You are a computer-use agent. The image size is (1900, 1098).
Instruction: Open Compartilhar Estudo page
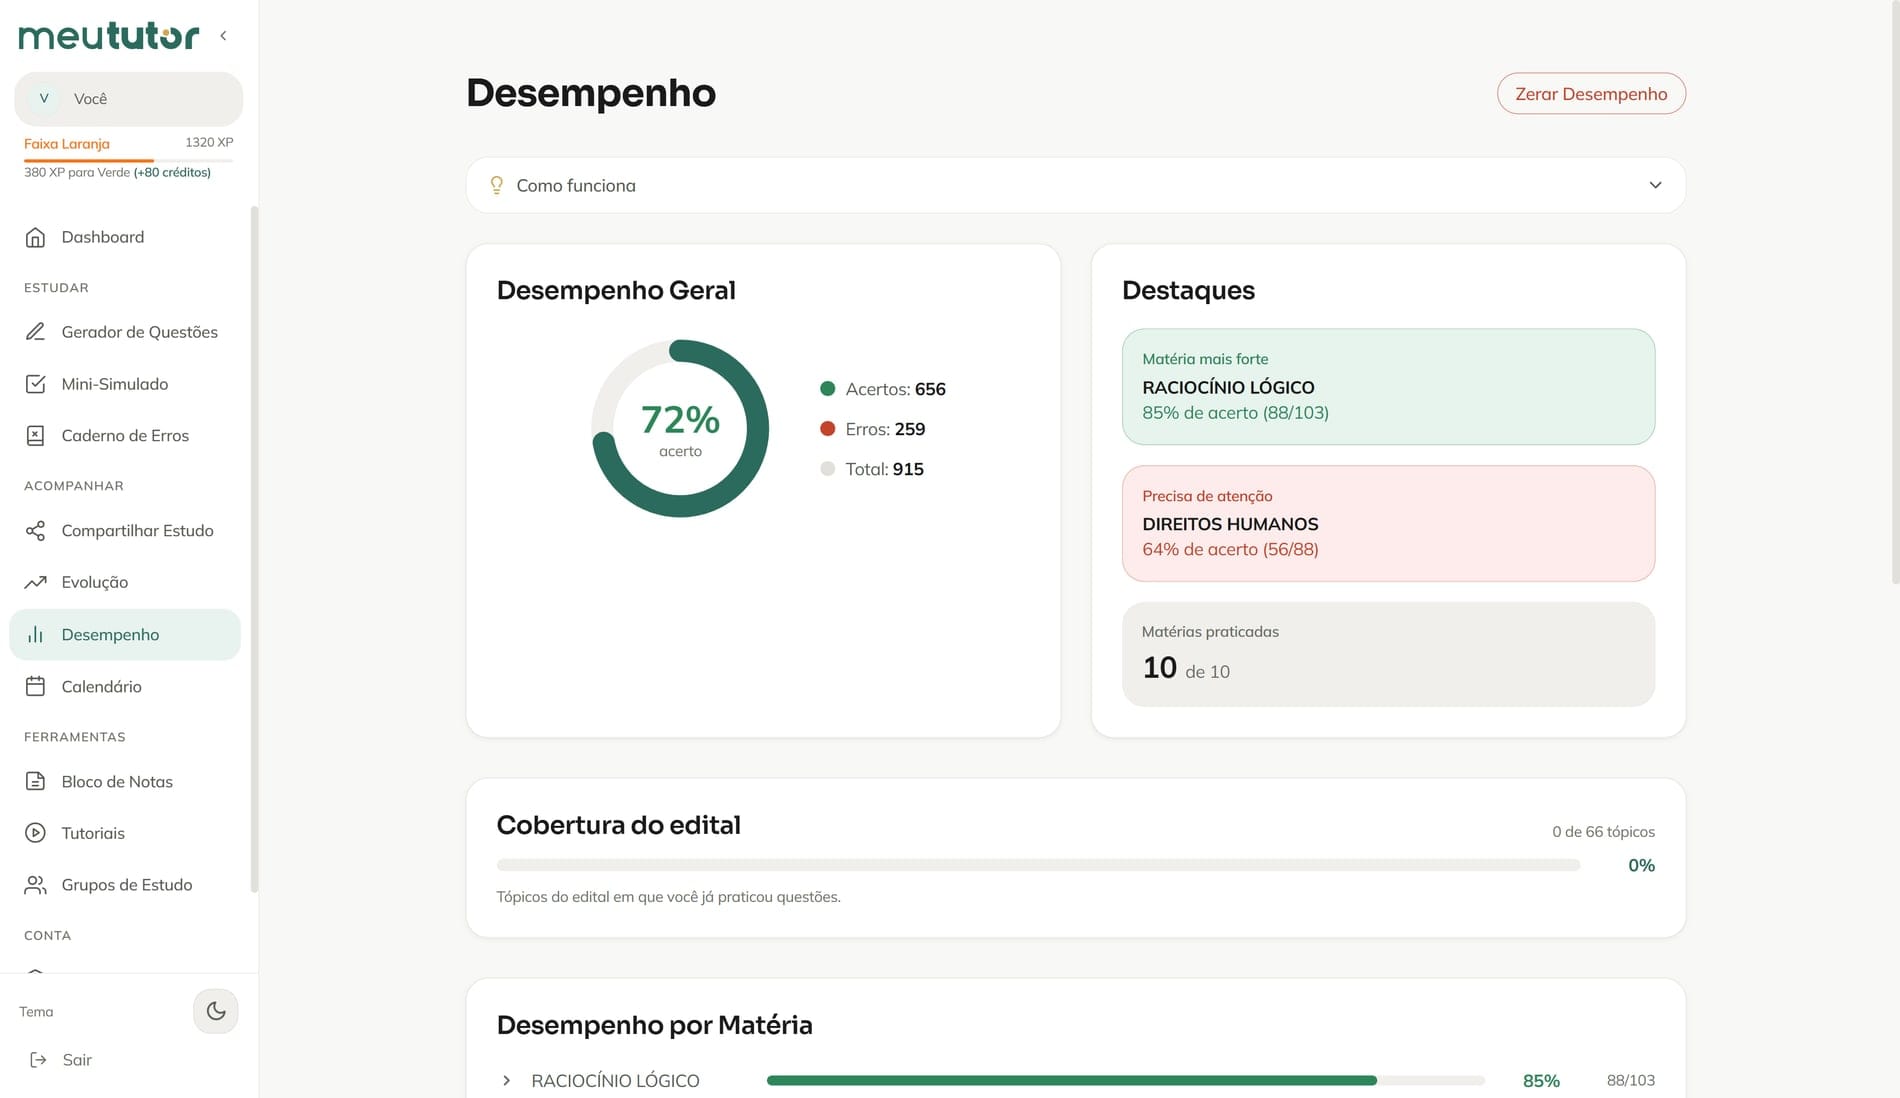pos(125,531)
